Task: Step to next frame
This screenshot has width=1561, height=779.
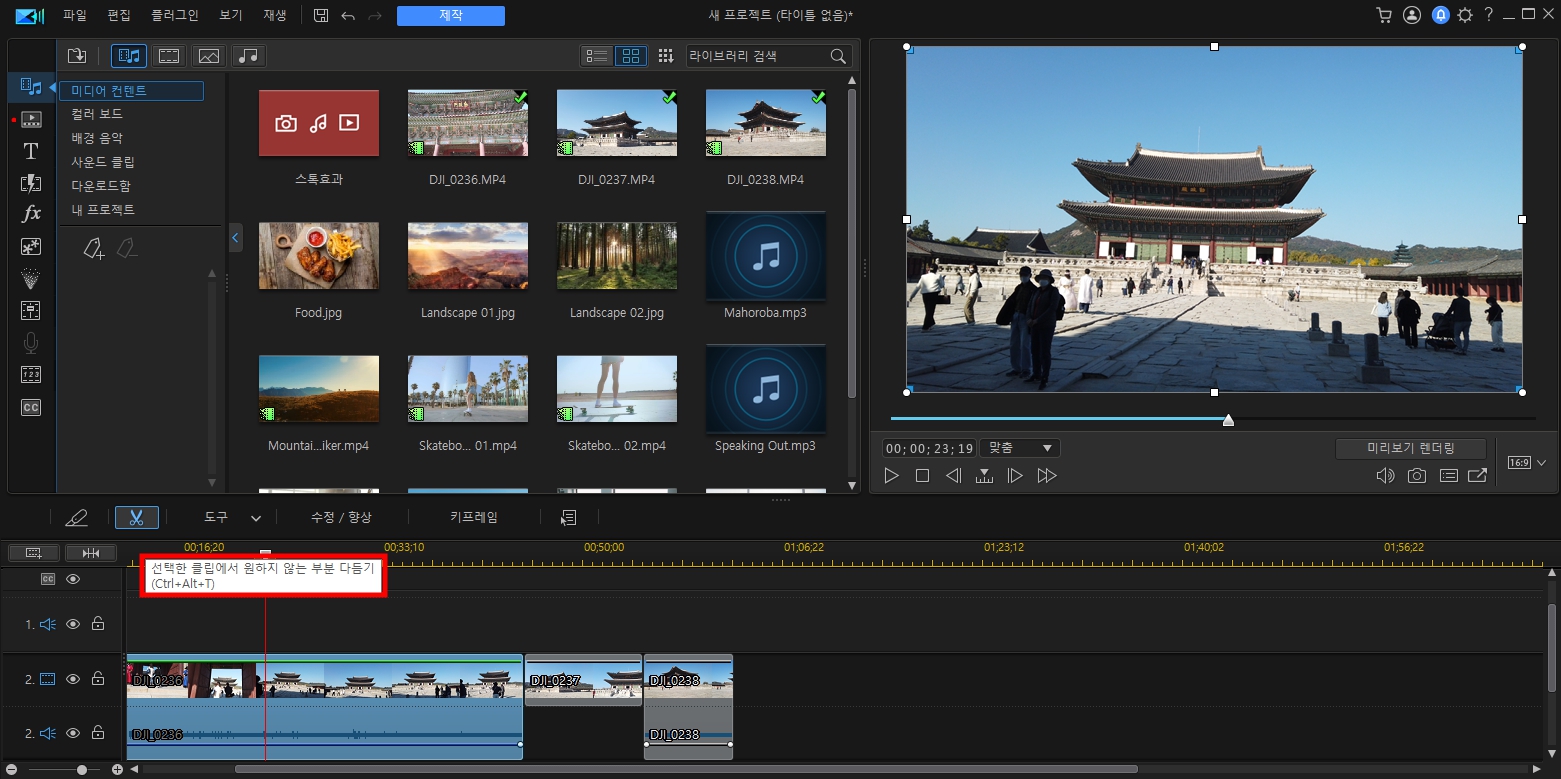Action: click(1015, 476)
